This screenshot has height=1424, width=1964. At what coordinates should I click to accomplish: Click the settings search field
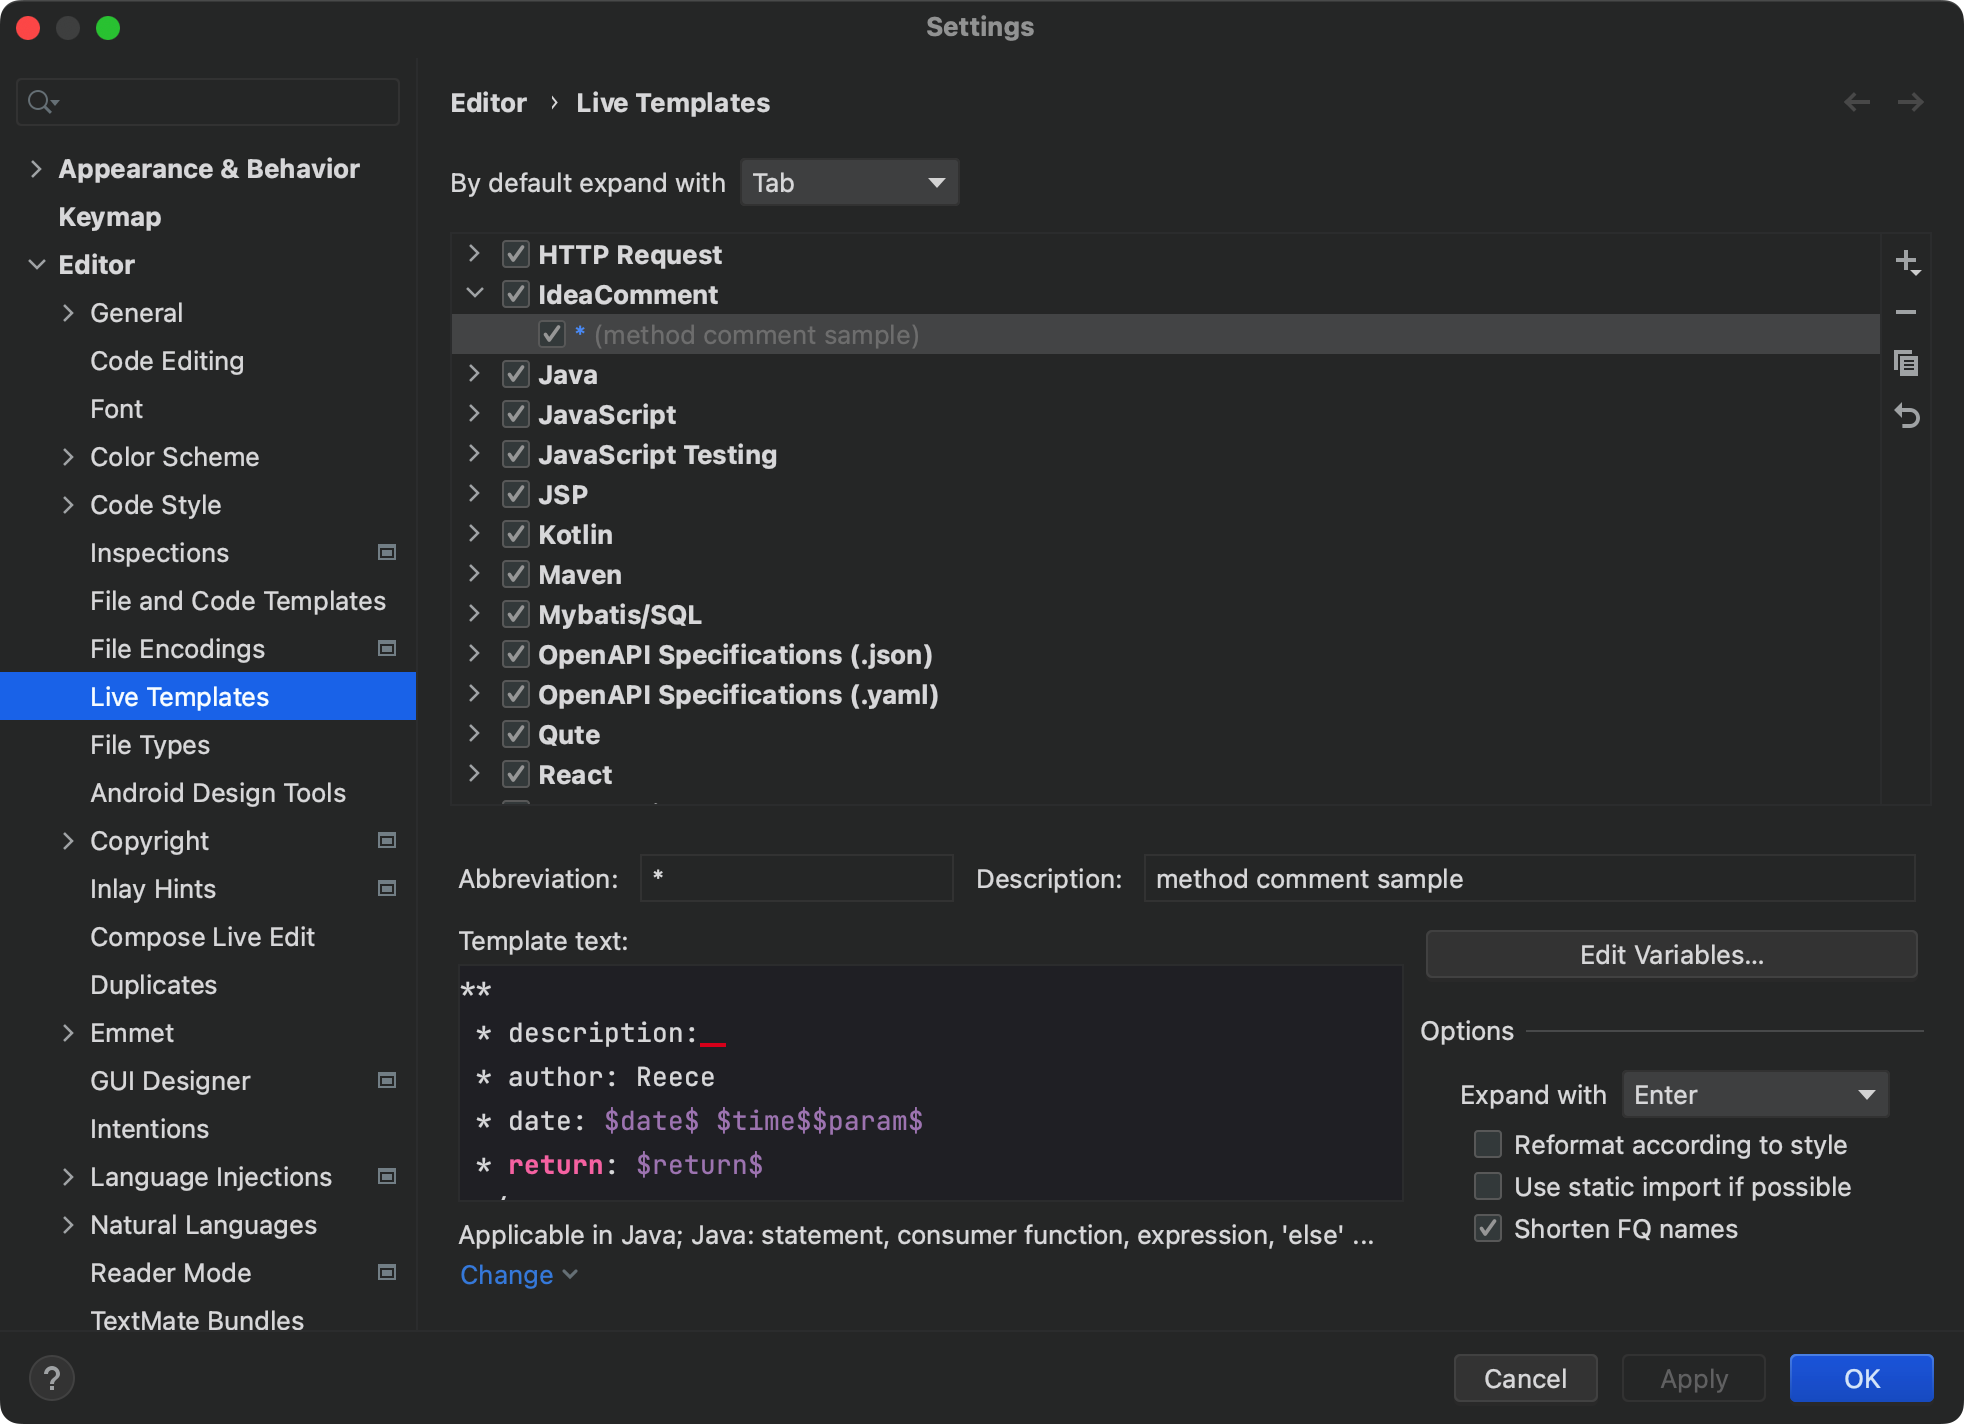[x=208, y=101]
